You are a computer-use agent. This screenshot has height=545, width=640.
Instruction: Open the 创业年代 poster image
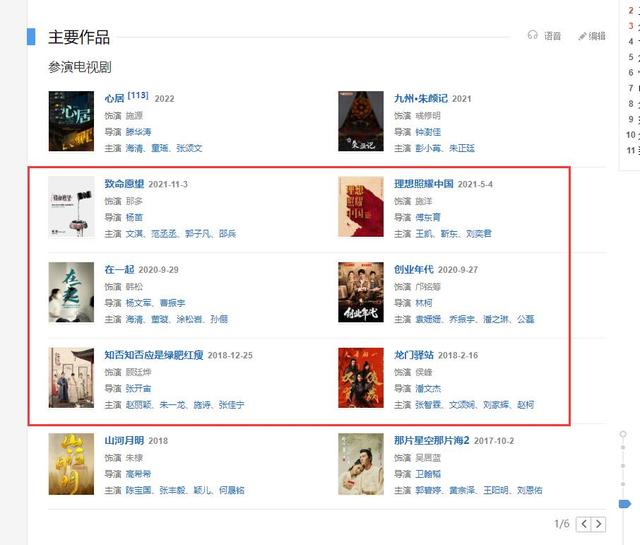361,292
